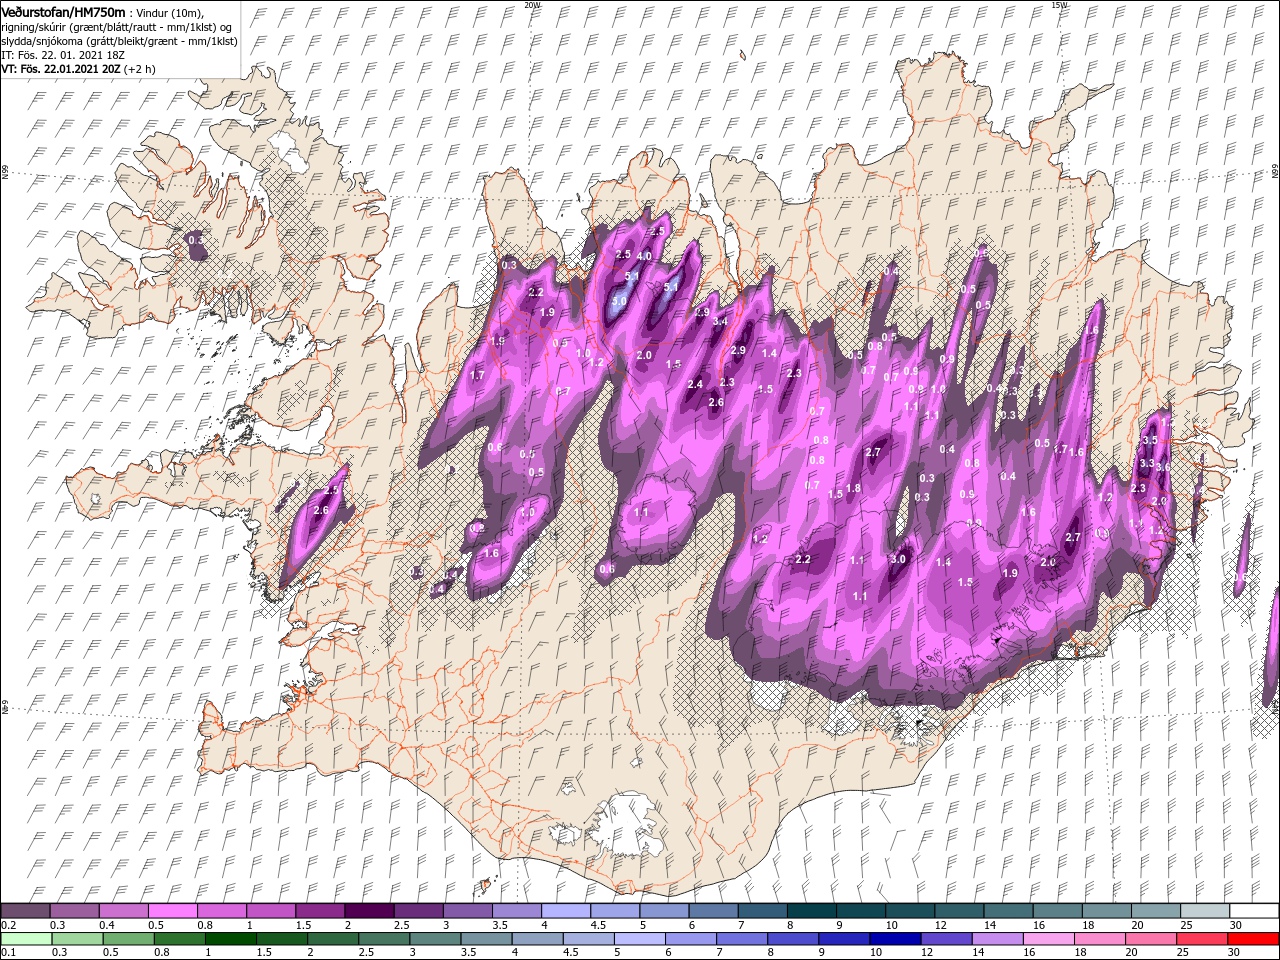Select the dark purple 2 swatch in snow legend
This screenshot has height=960, width=1280.
click(369, 911)
